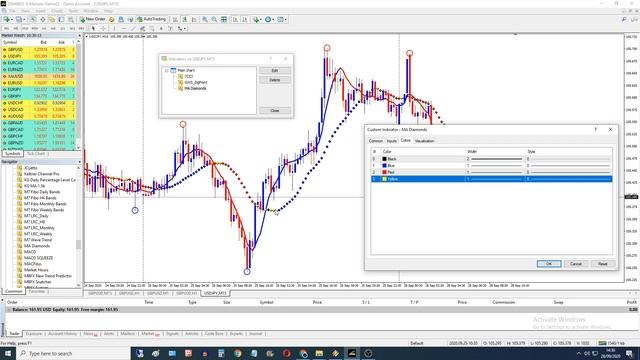This screenshot has height=360, width=640.
Task: Switch to the Colors tab
Action: pyautogui.click(x=405, y=140)
